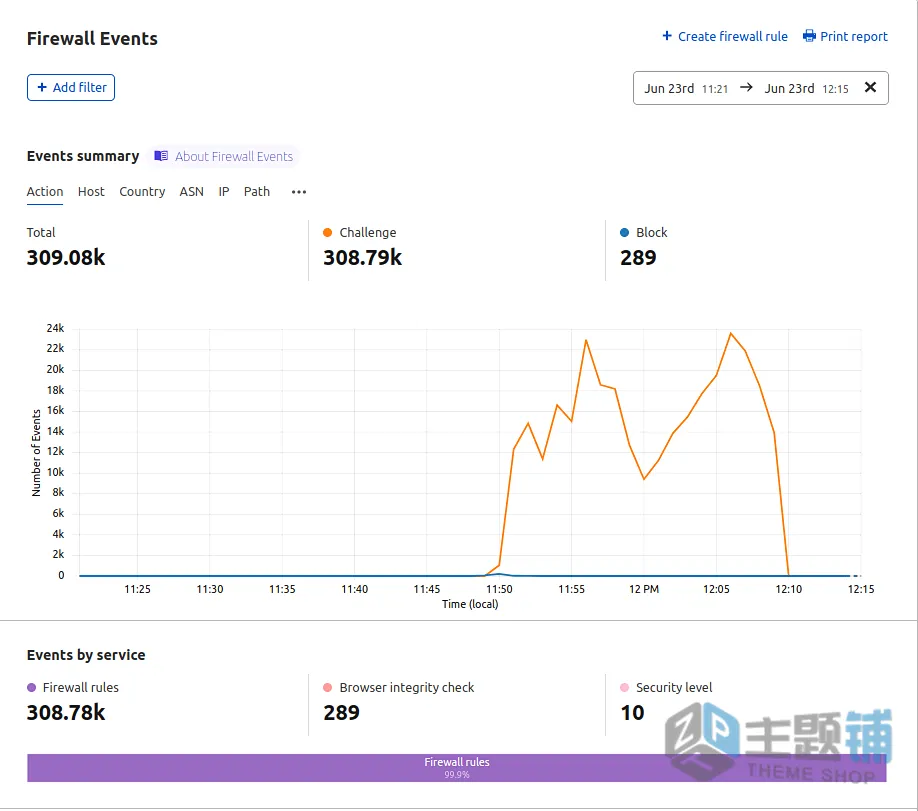
Task: Click the arrow between the date range times
Action: coord(746,87)
